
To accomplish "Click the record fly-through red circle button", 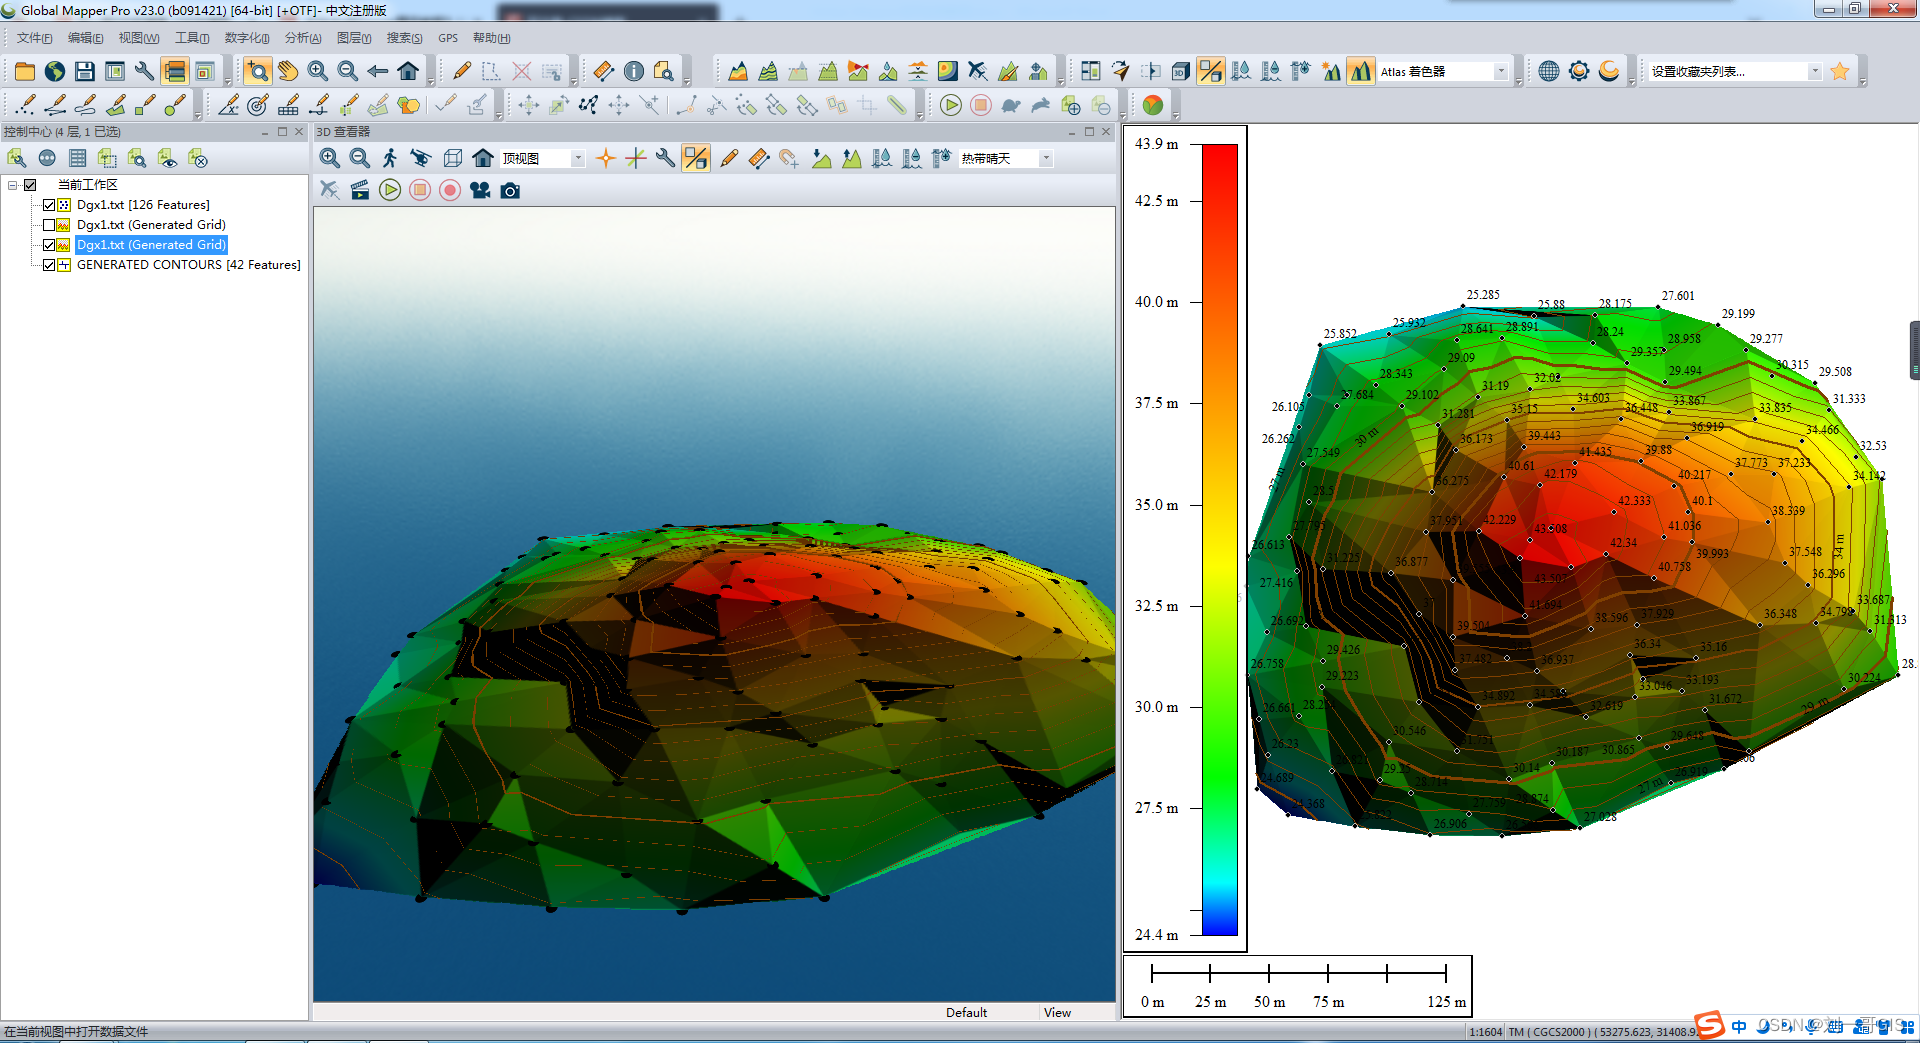I will (x=450, y=190).
